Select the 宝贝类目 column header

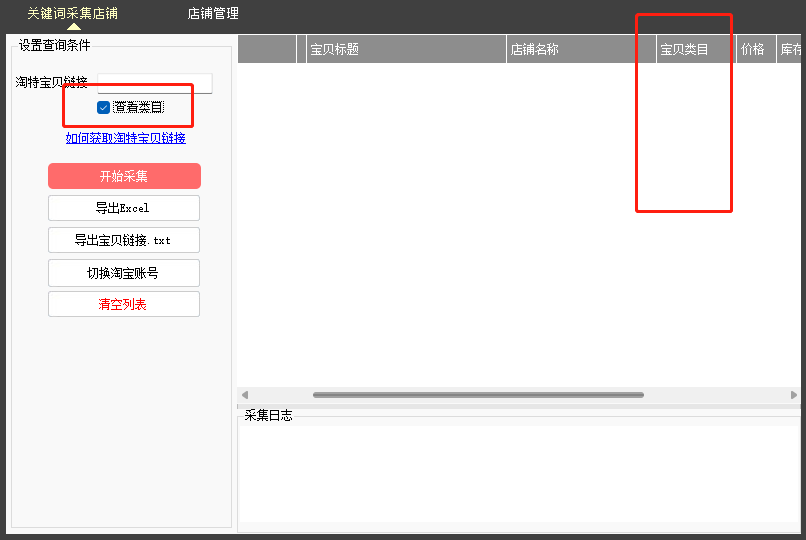click(696, 49)
